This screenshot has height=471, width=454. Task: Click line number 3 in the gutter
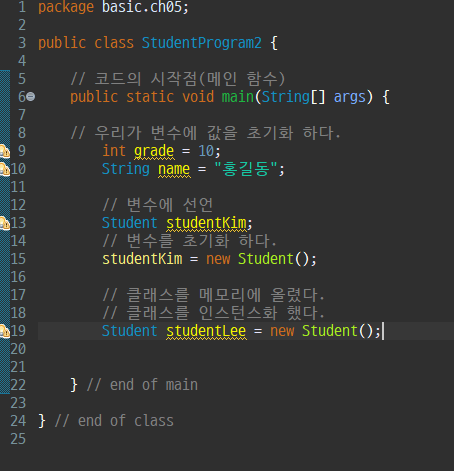(x=22, y=43)
